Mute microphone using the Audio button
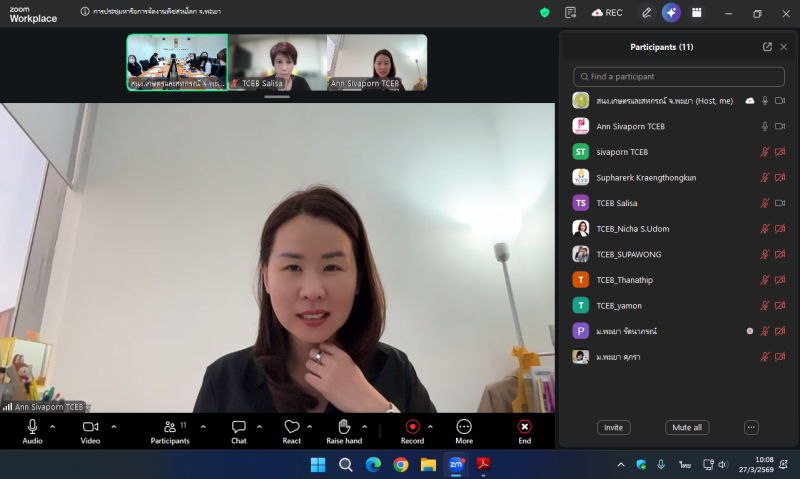 32,431
